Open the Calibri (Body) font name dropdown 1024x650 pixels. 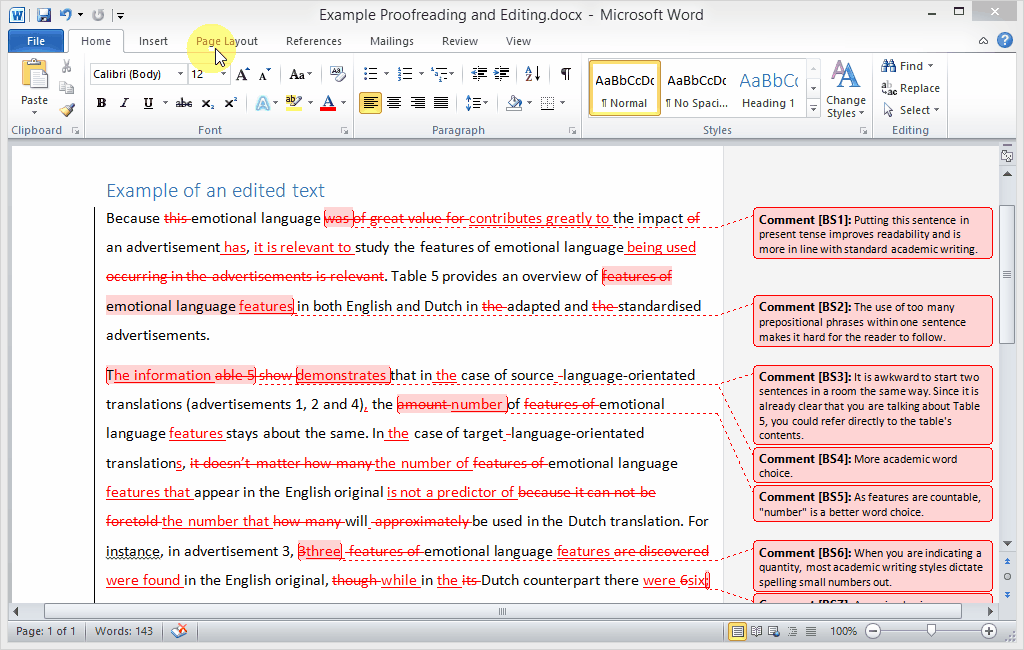click(180, 74)
